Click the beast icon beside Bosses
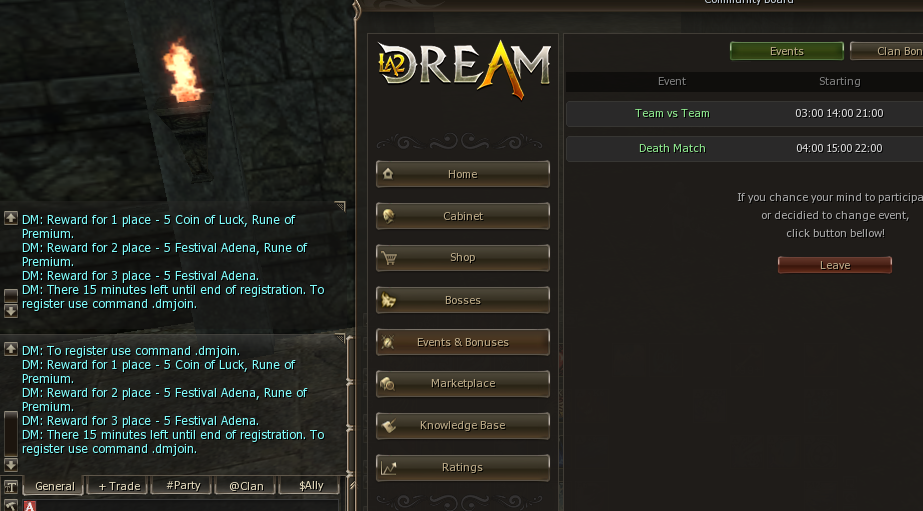Screen dimensions: 923x511 (x=388, y=300)
